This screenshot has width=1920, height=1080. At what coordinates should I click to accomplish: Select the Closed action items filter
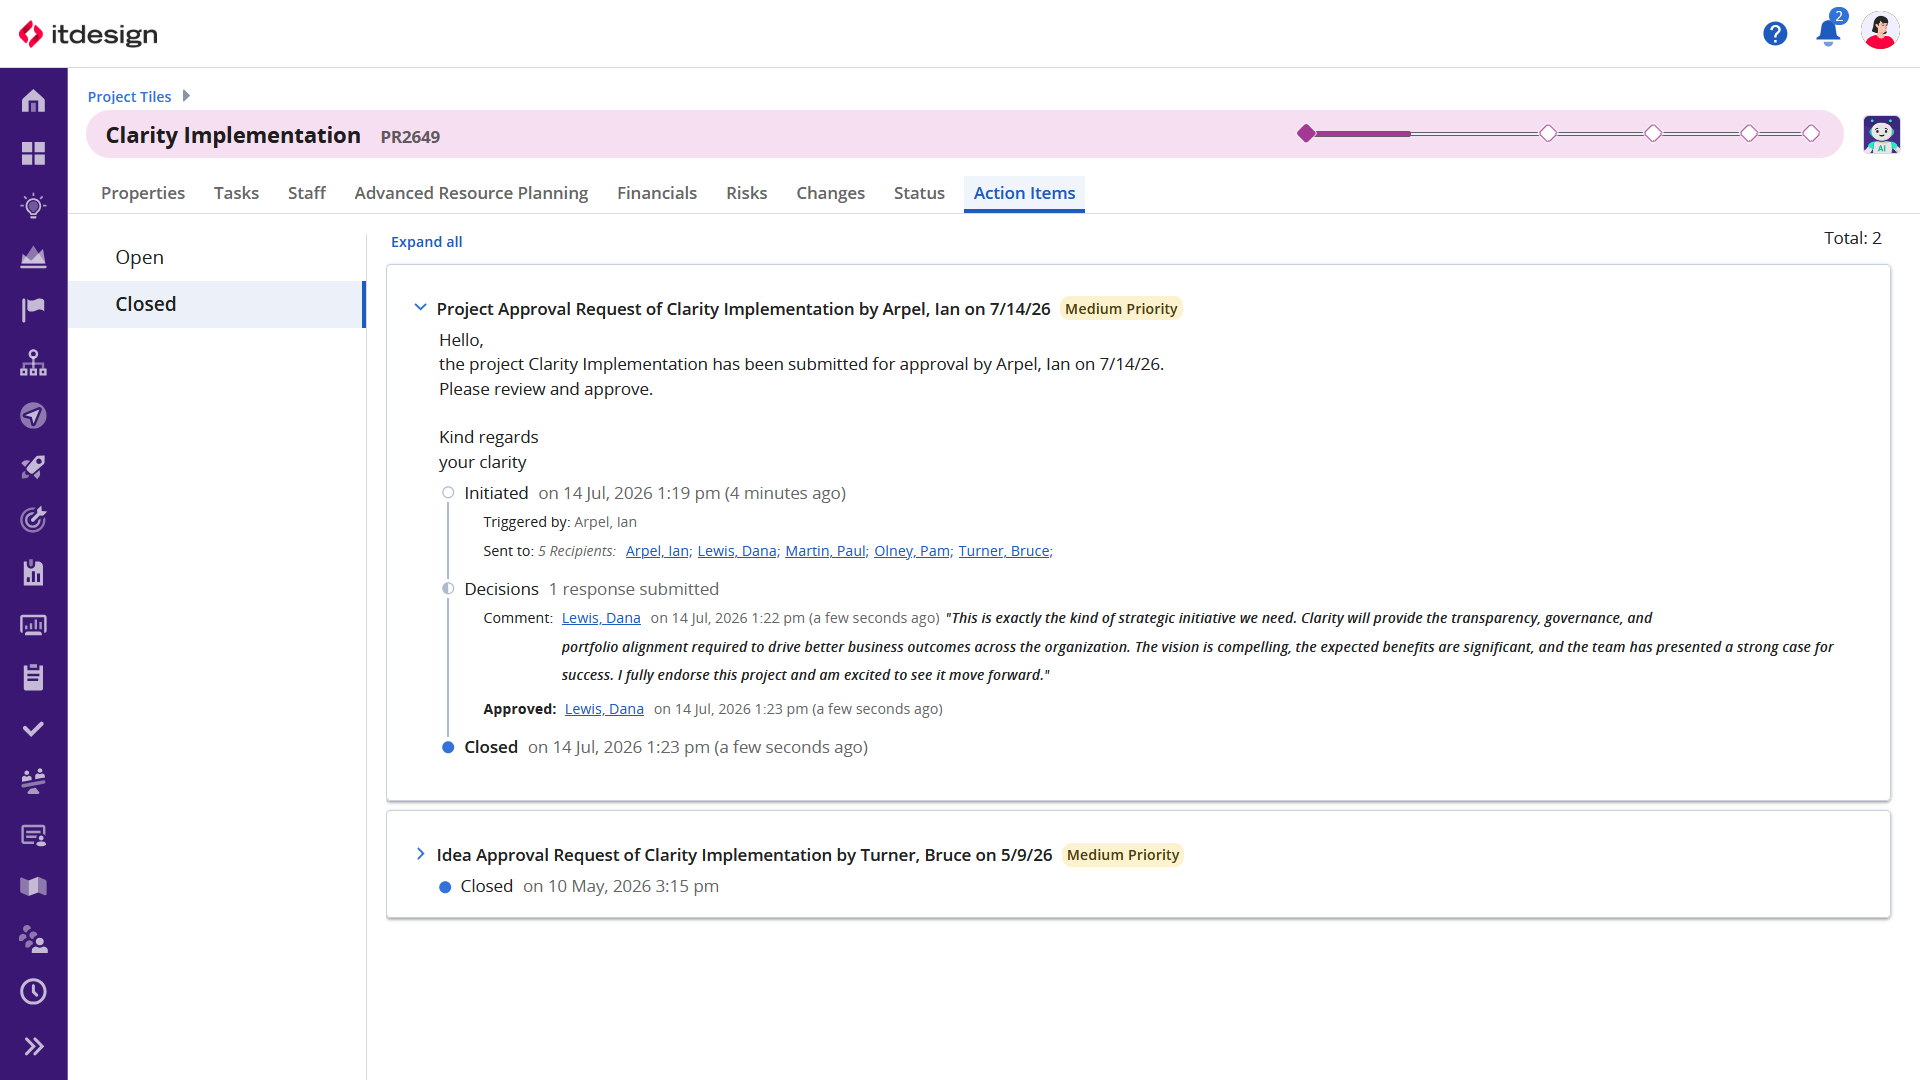216,304
